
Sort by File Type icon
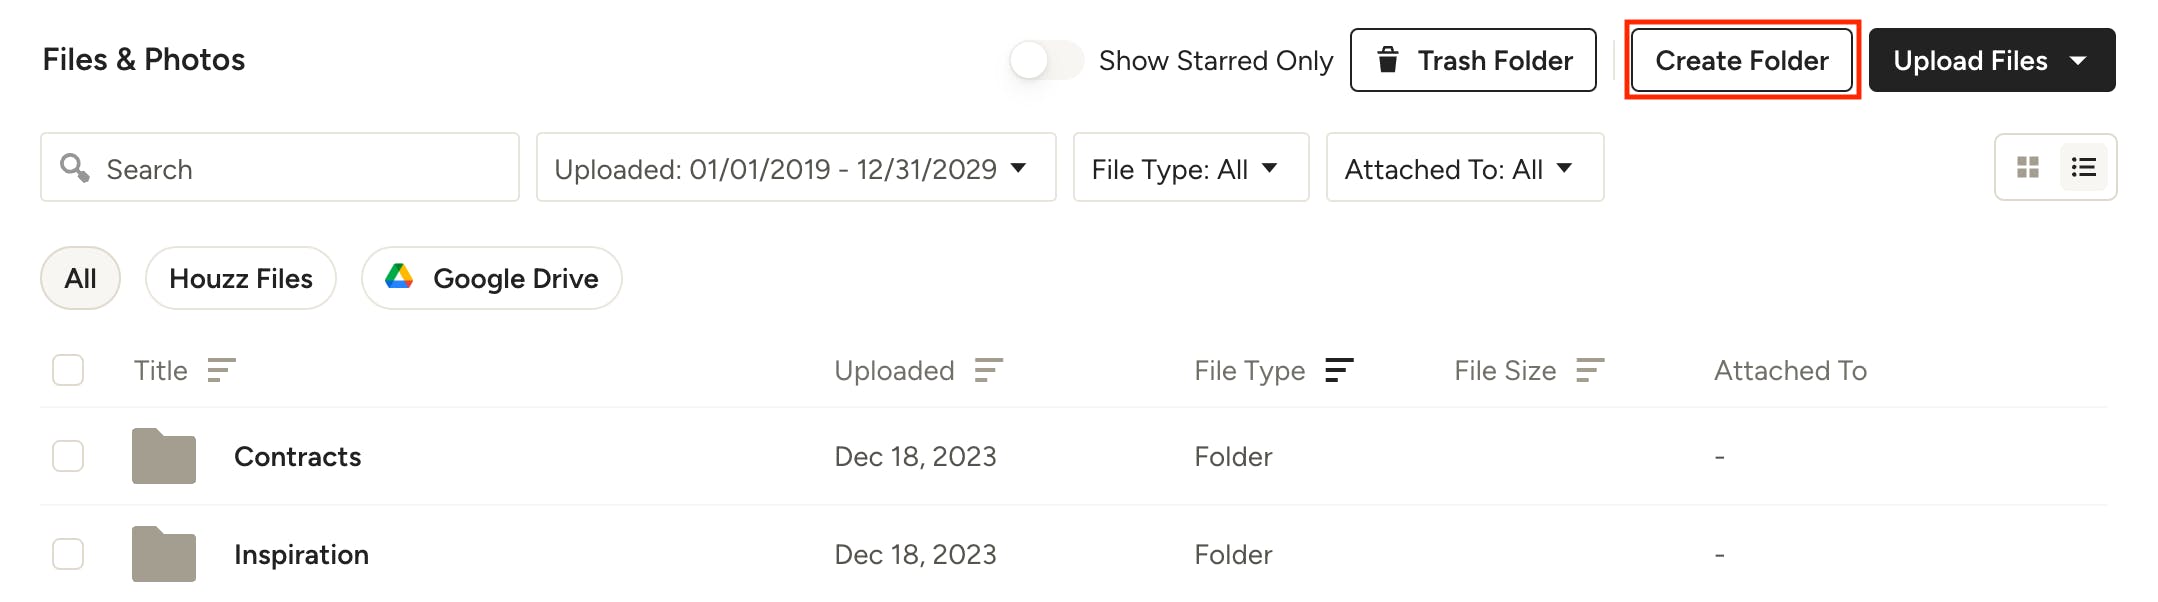pos(1338,371)
